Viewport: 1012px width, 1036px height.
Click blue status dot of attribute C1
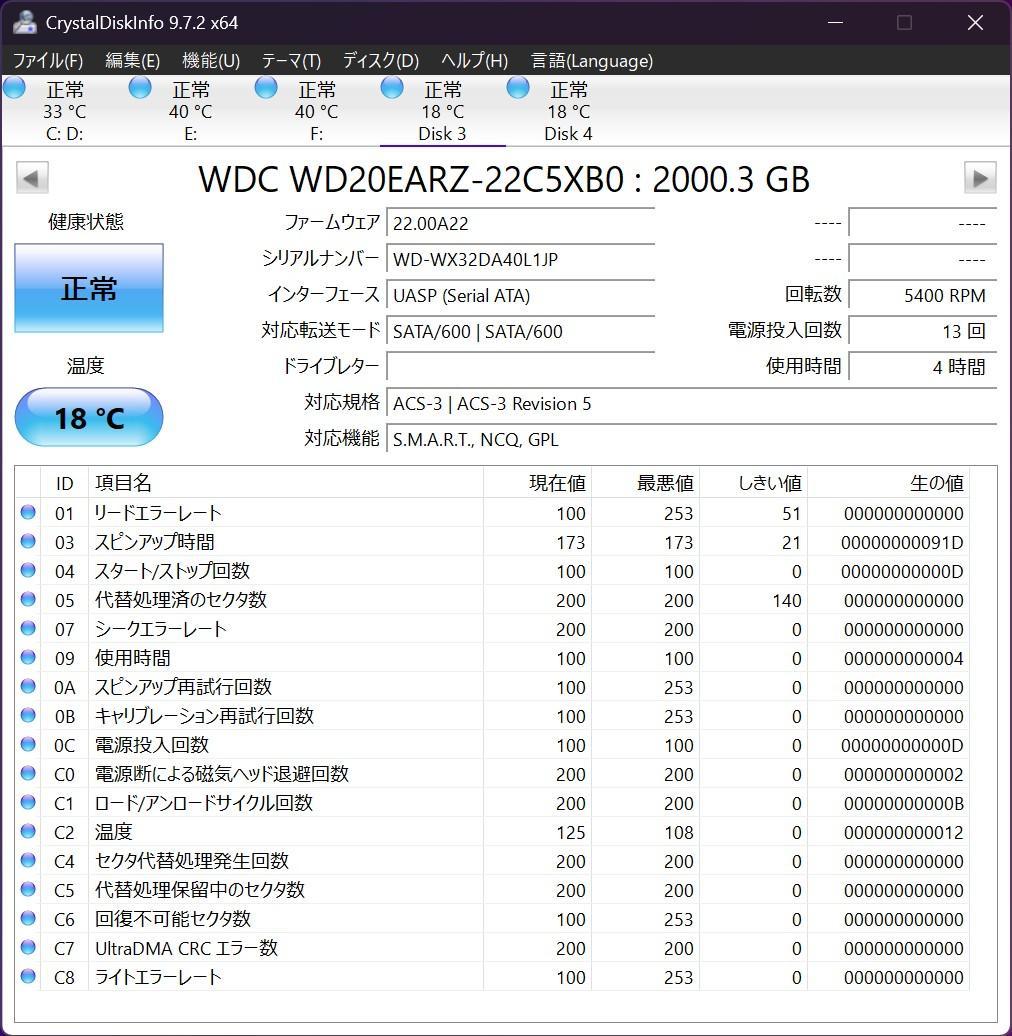click(28, 802)
